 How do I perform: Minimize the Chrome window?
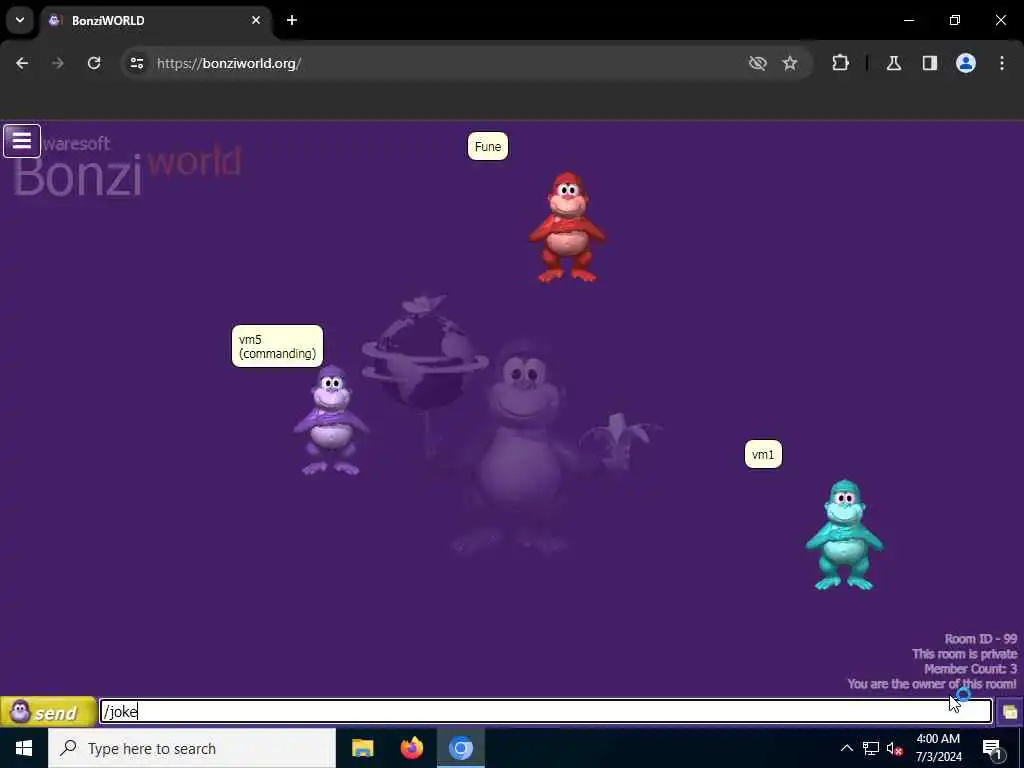tap(909, 20)
